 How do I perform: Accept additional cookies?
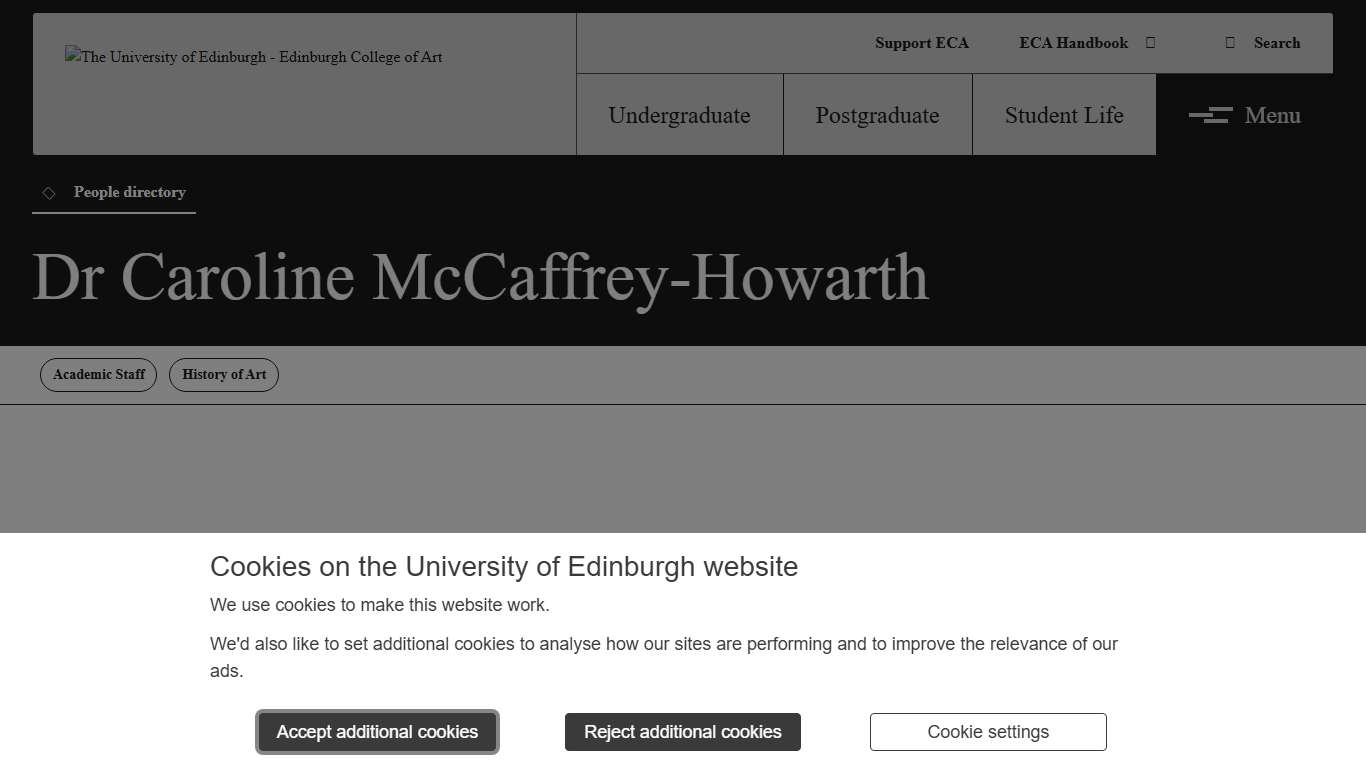377,732
